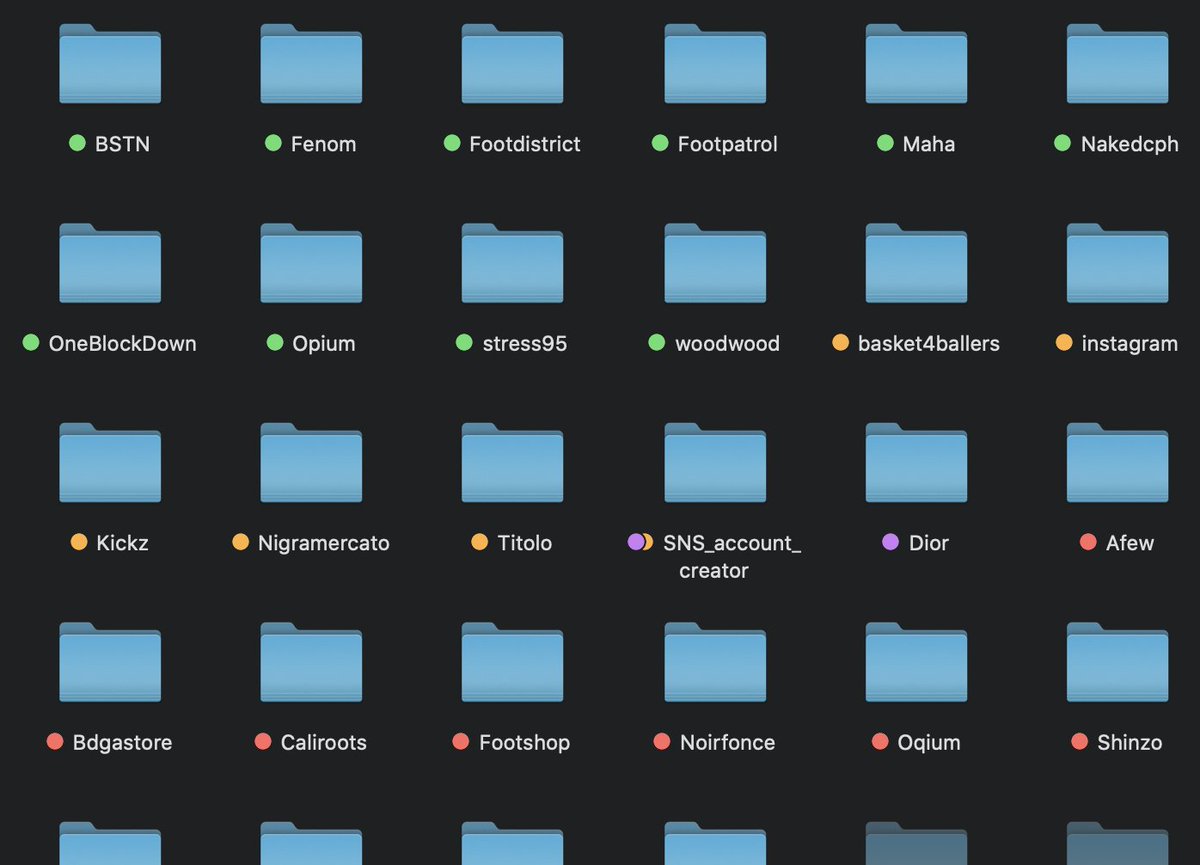The image size is (1200, 865).
Task: Click the Fenom name label
Action: pos(323,144)
